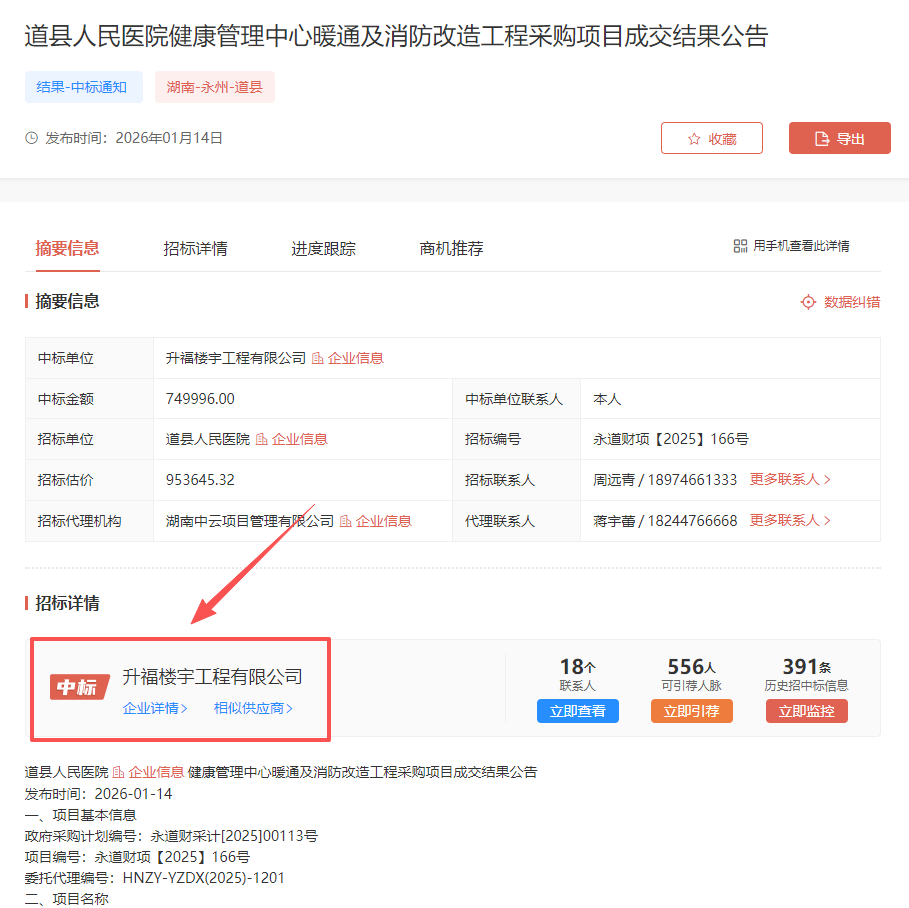Click the 数据纠错 target icon
The image size is (909, 908).
pyautogui.click(x=808, y=302)
